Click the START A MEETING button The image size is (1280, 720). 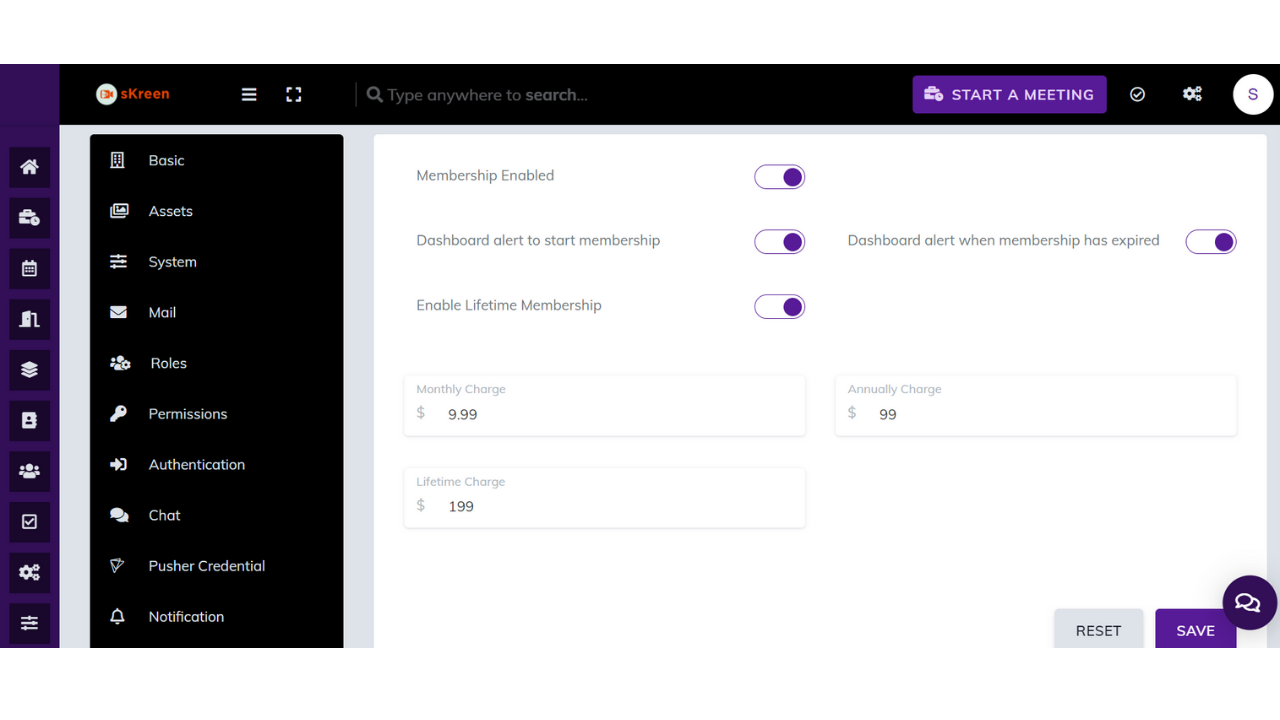[x=1009, y=94]
